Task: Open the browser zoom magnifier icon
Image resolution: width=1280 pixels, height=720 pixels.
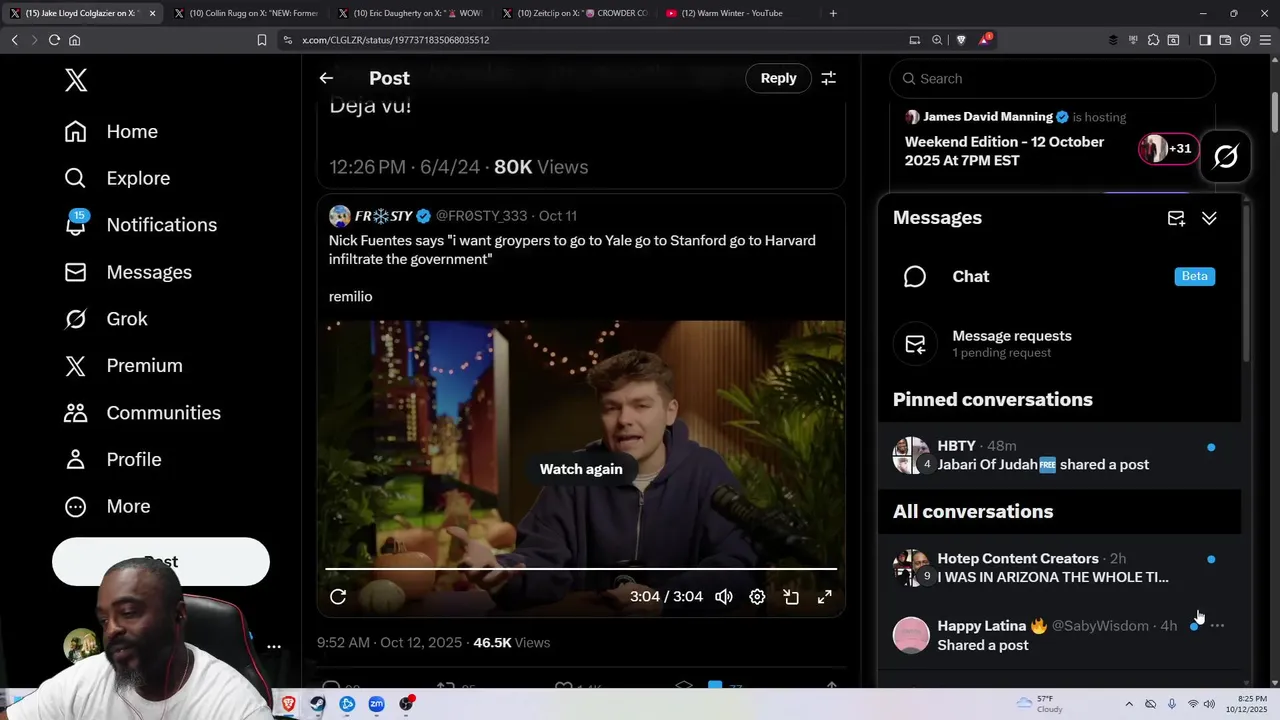Action: (x=937, y=40)
